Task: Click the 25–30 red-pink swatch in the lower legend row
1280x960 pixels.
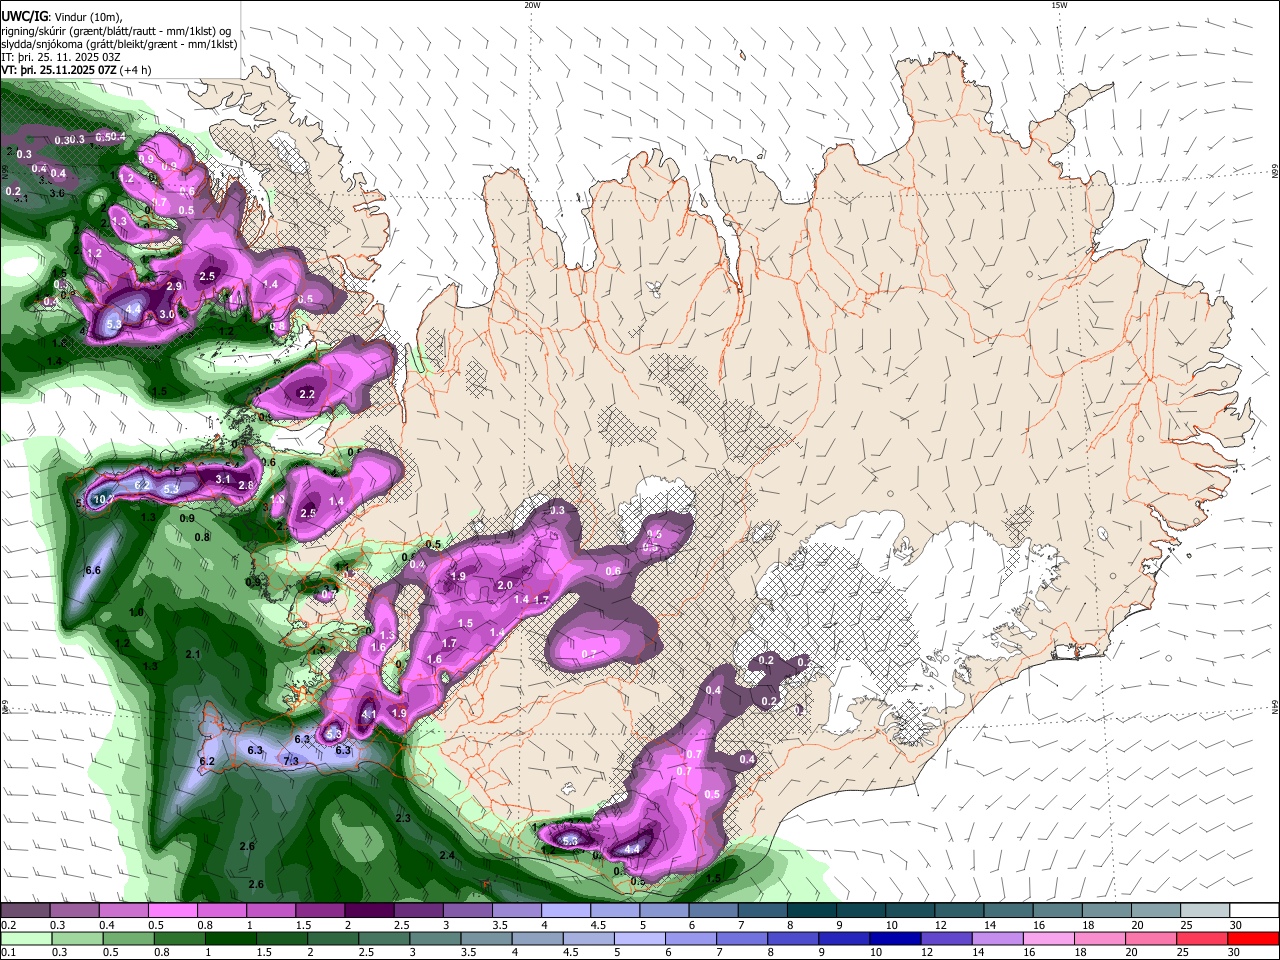Action: (x=1200, y=939)
